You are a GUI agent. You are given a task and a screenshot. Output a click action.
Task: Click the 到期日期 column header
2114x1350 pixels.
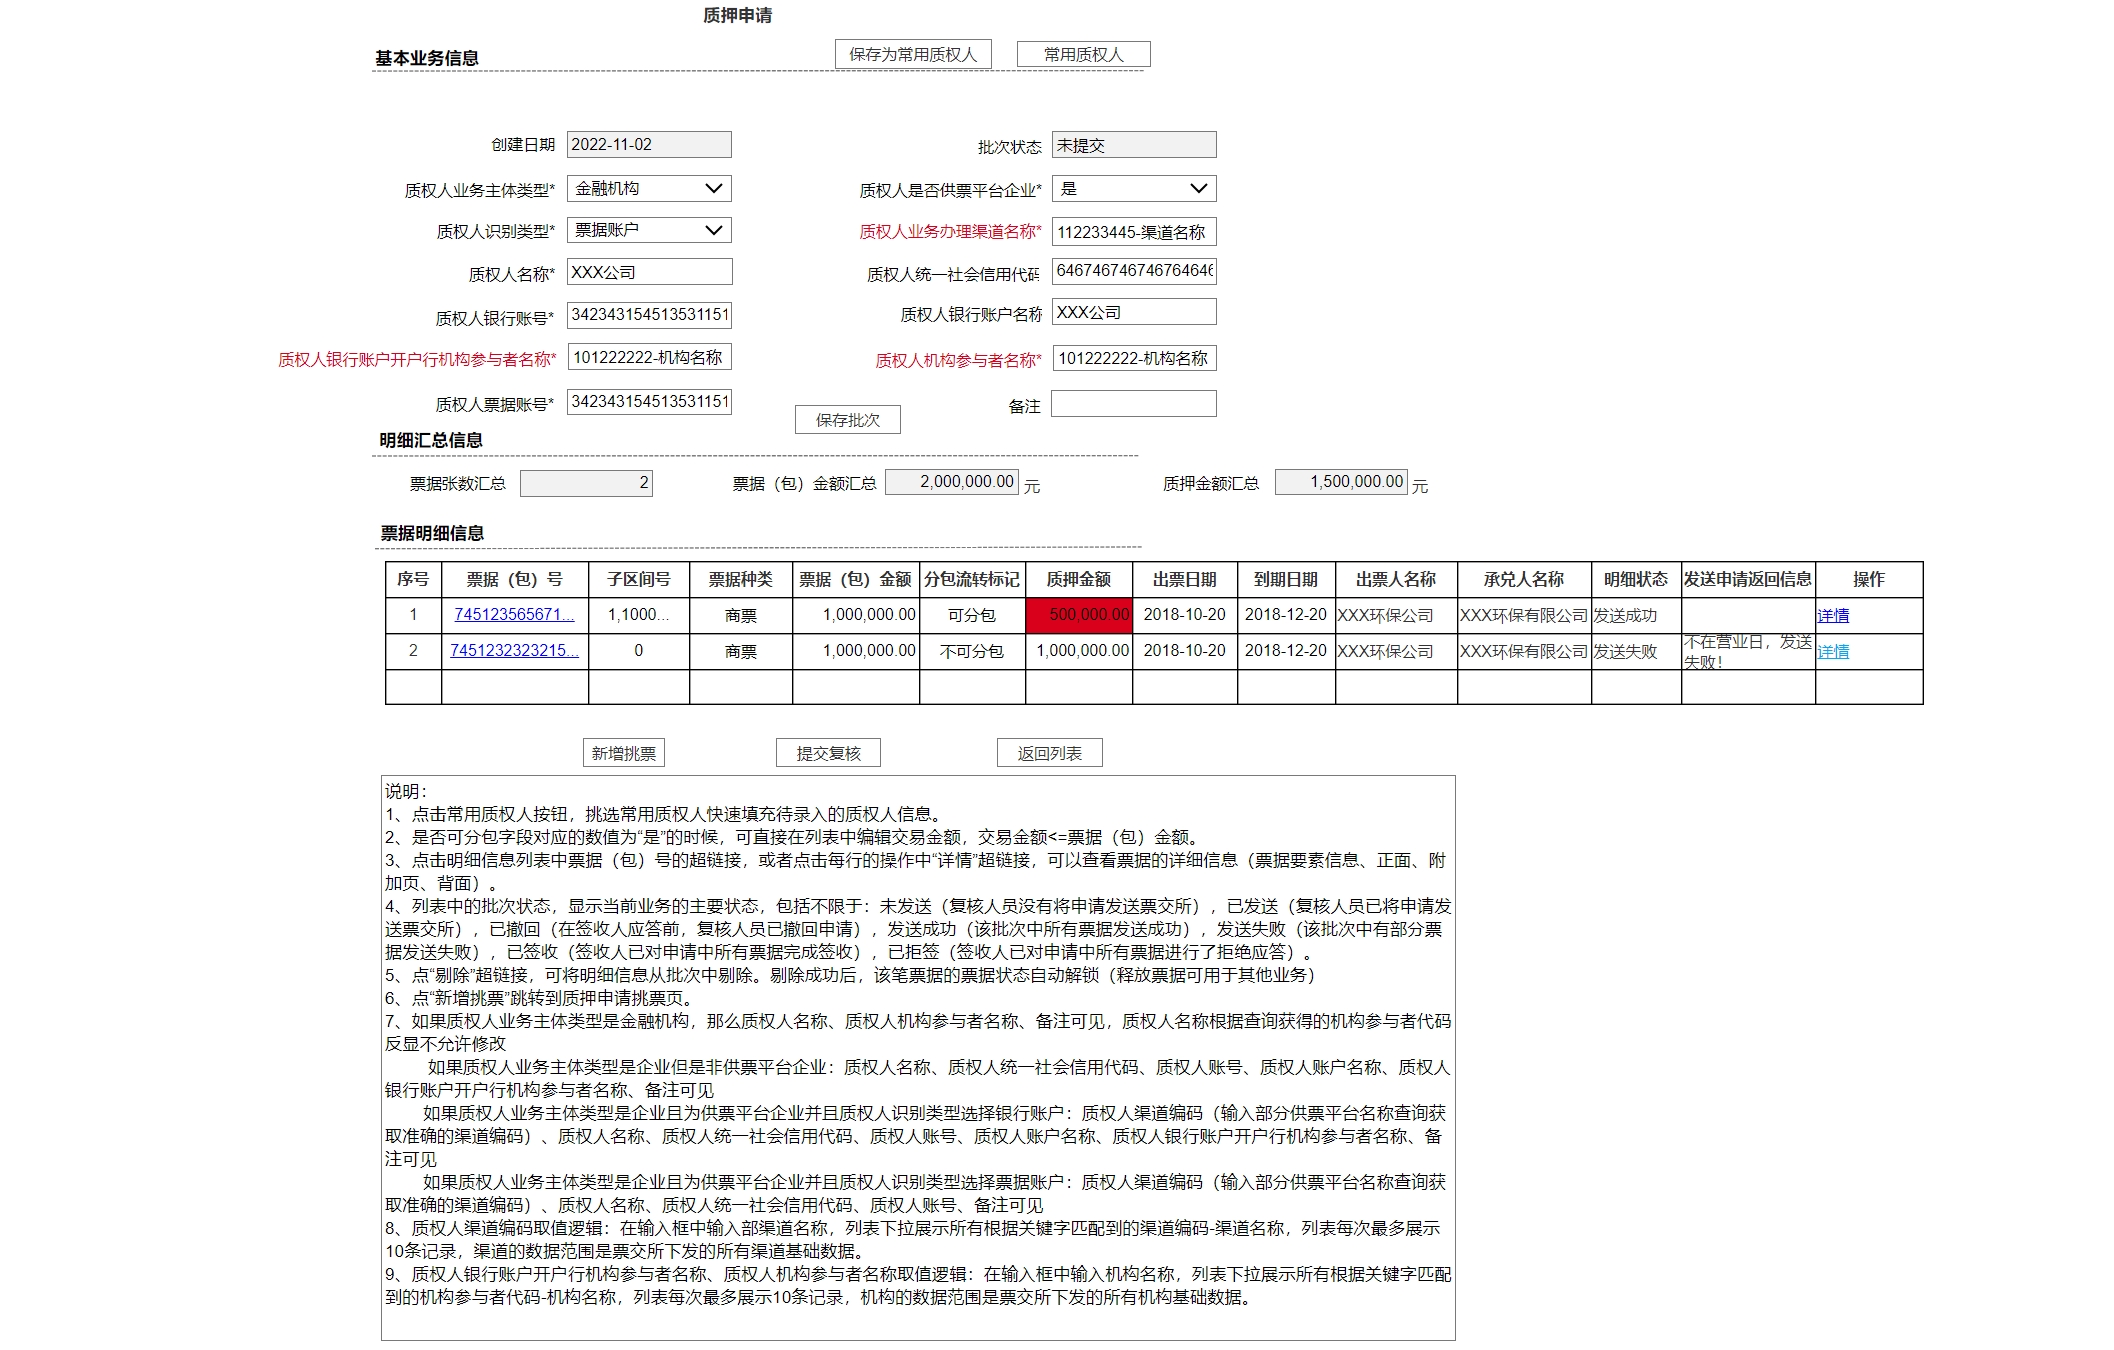1286,579
